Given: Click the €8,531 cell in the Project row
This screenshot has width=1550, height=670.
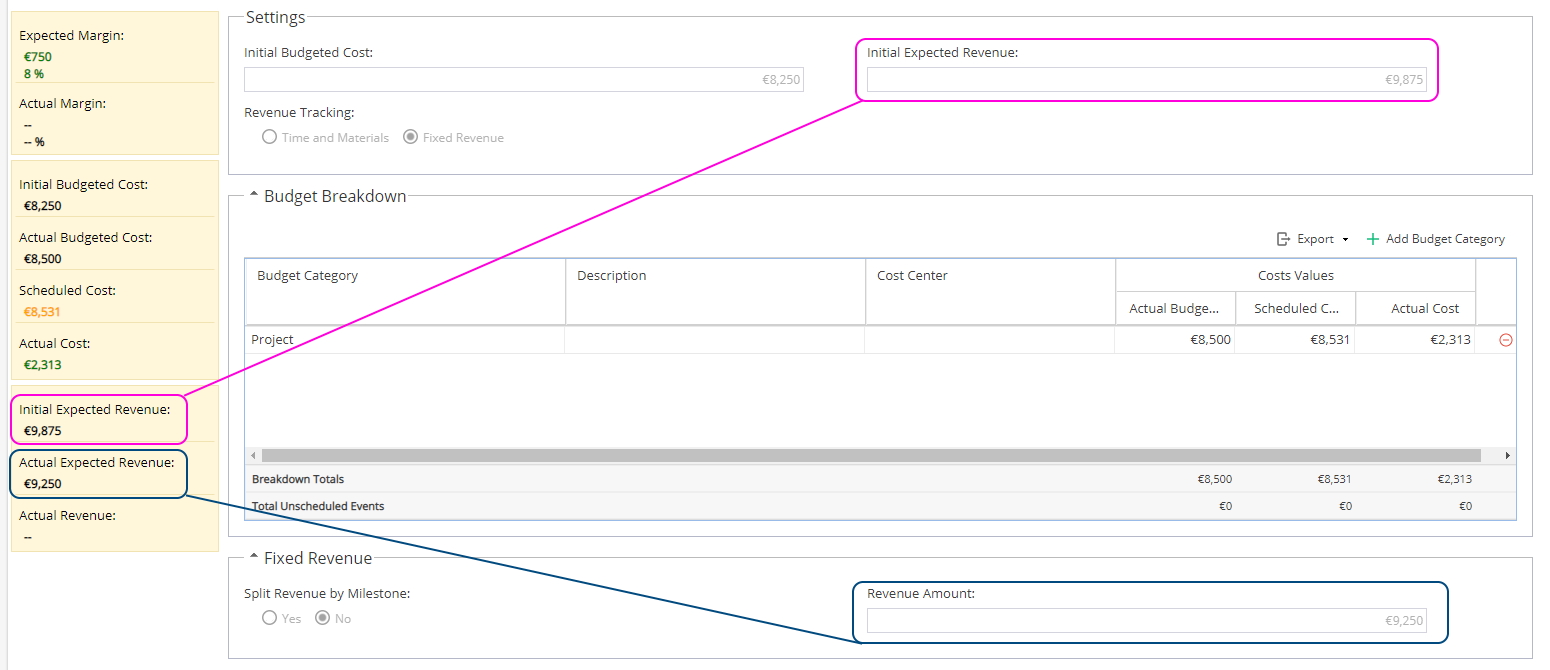Looking at the screenshot, I should coord(1295,340).
